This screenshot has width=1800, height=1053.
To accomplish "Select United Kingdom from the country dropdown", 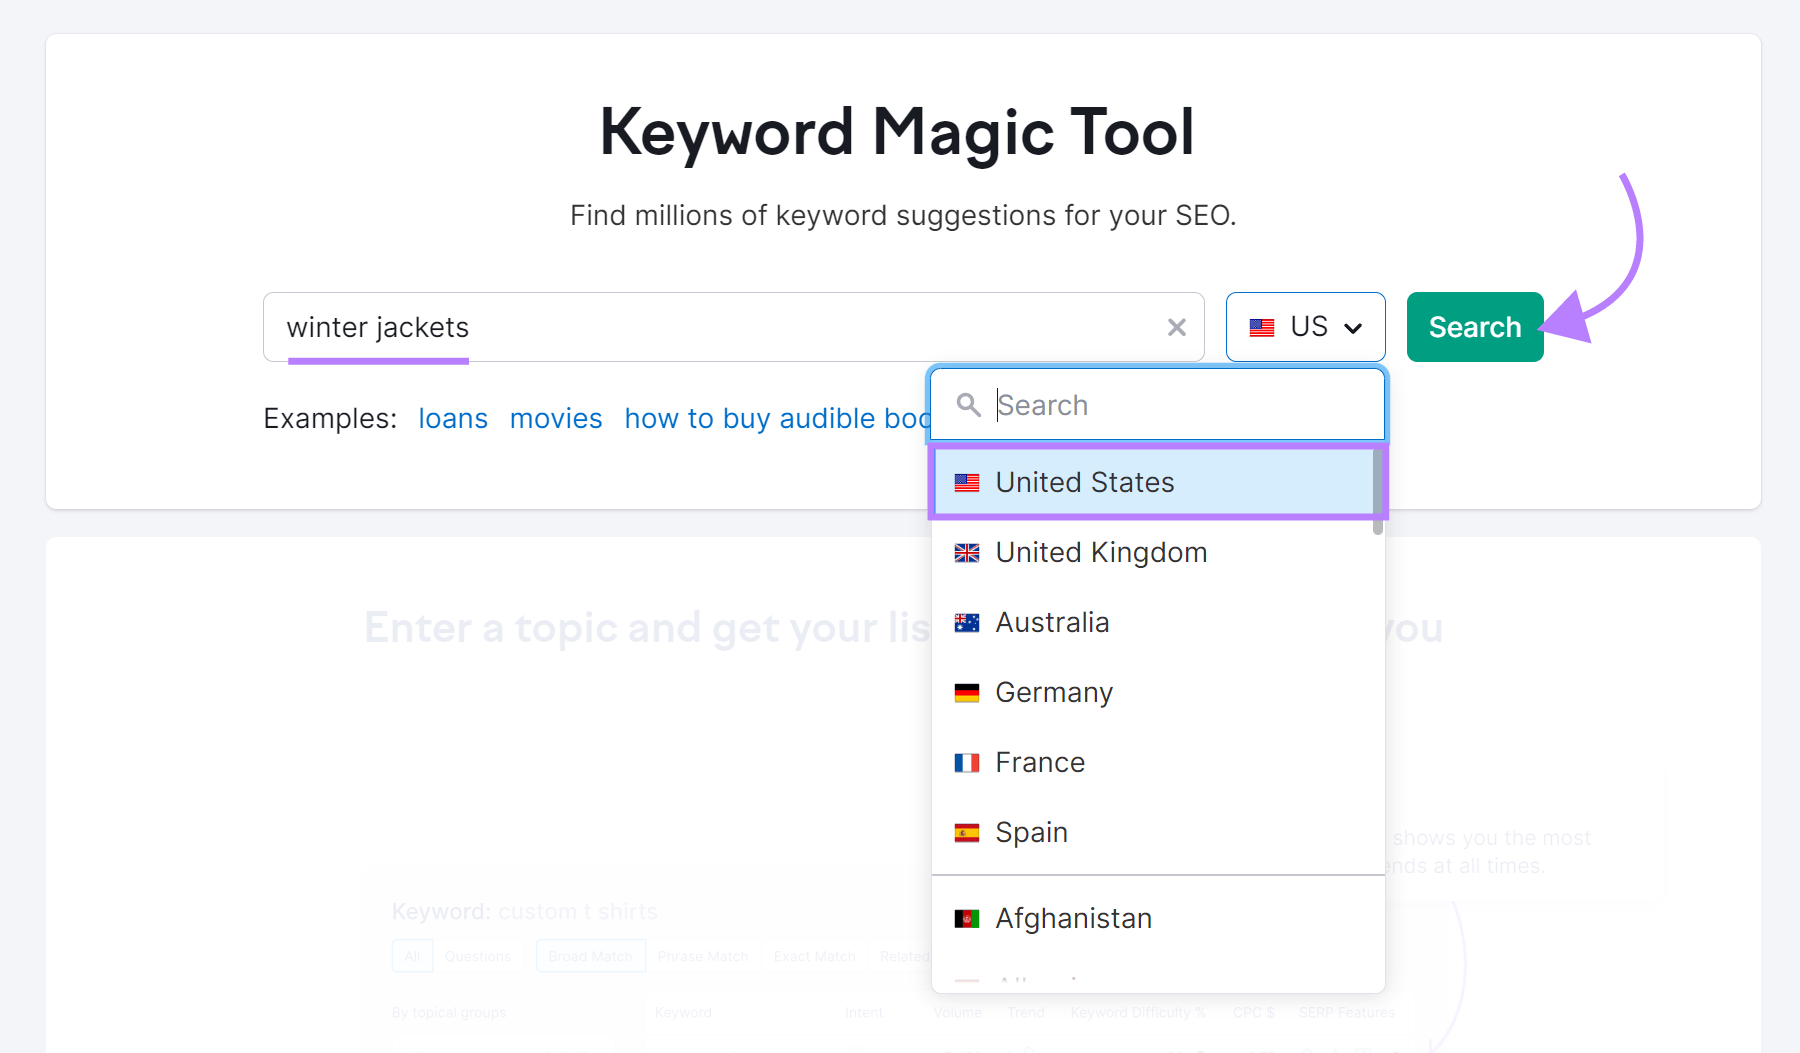I will [x=1100, y=552].
